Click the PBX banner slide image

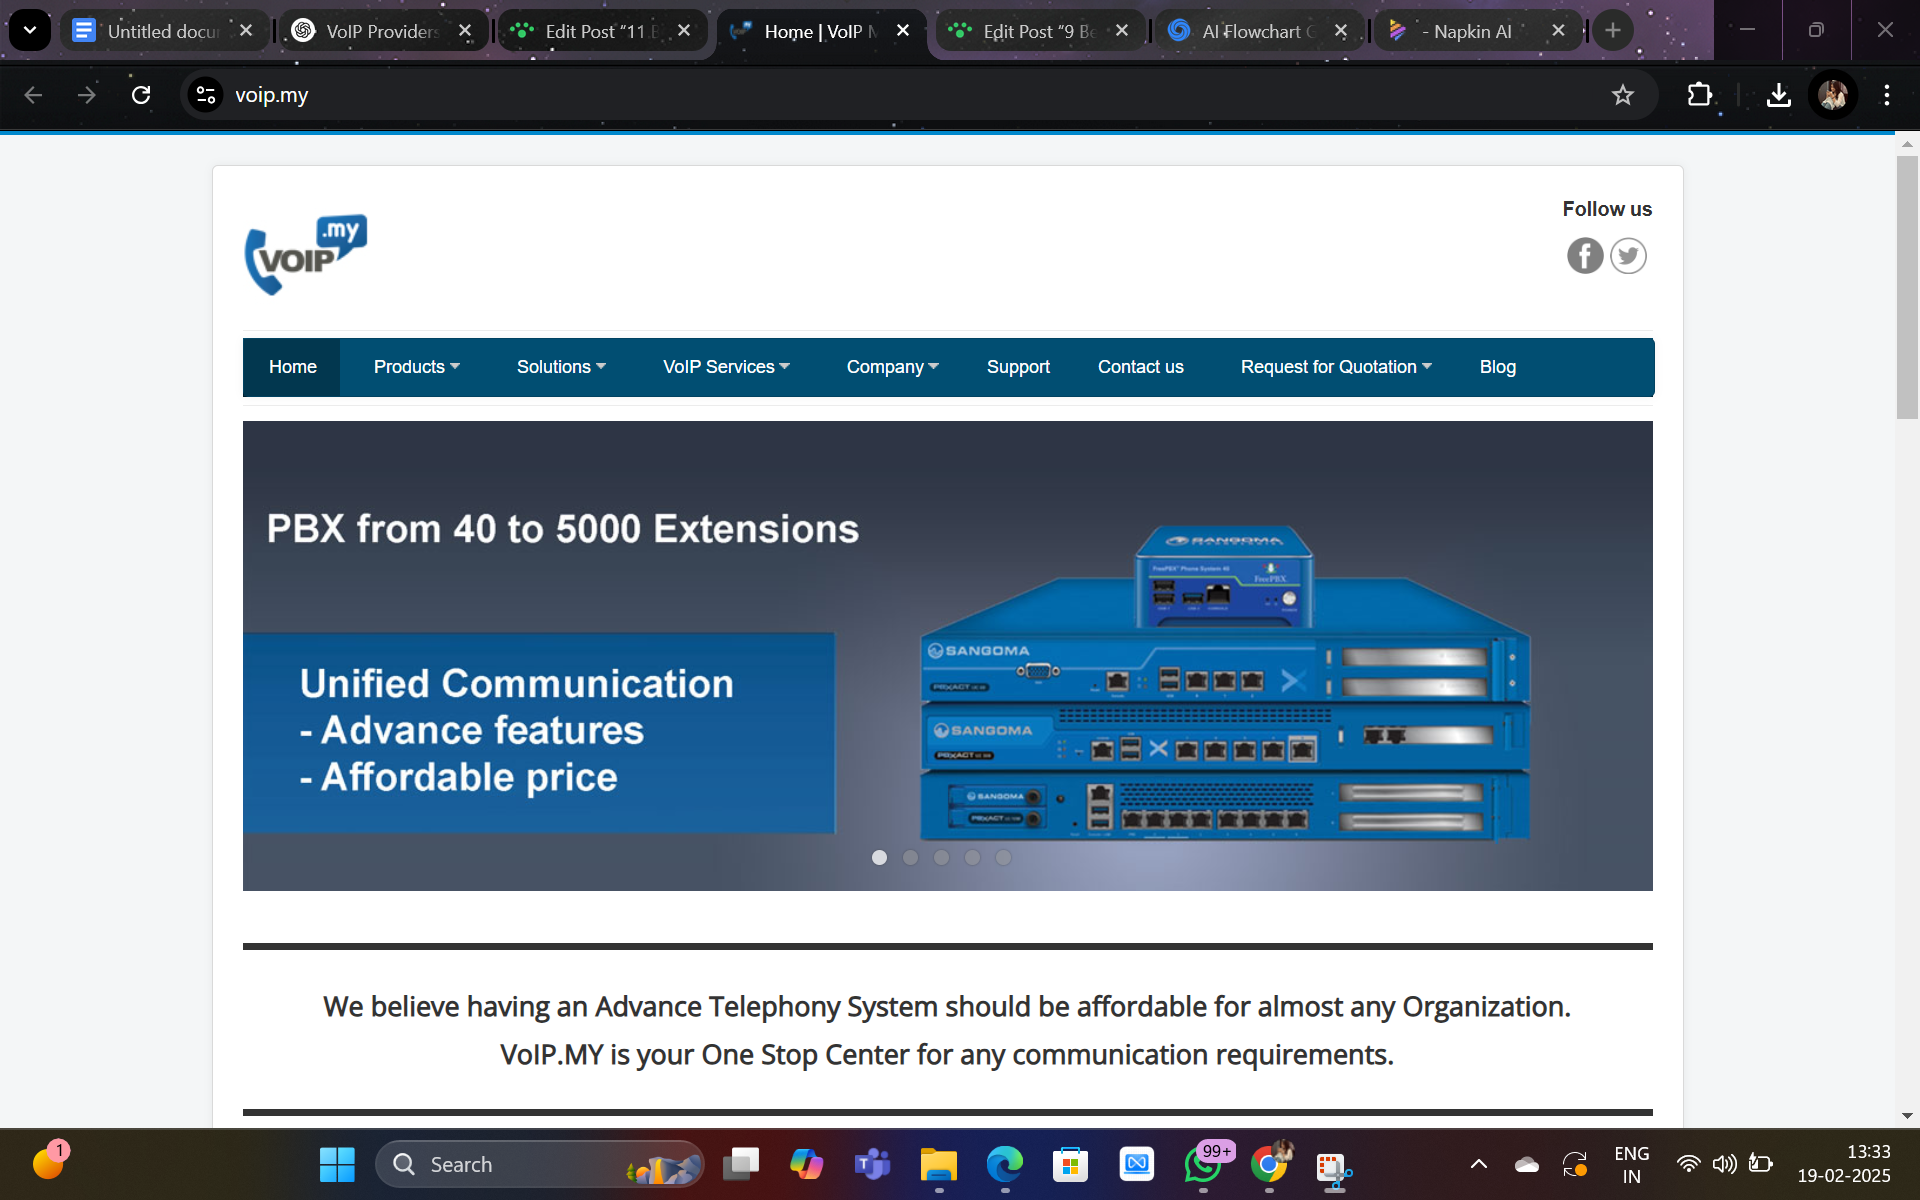click(947, 656)
